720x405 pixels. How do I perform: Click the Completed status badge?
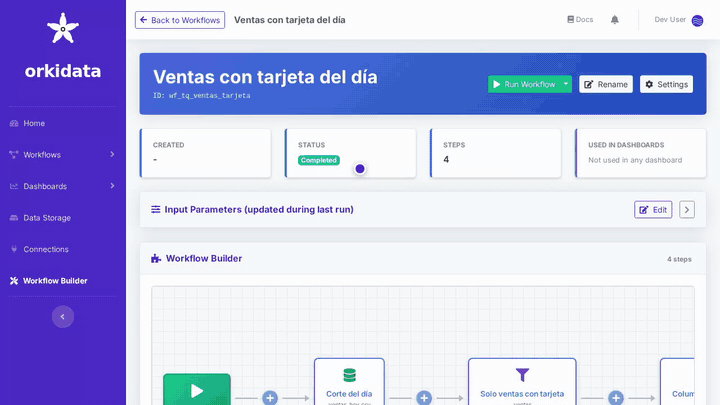(x=319, y=160)
